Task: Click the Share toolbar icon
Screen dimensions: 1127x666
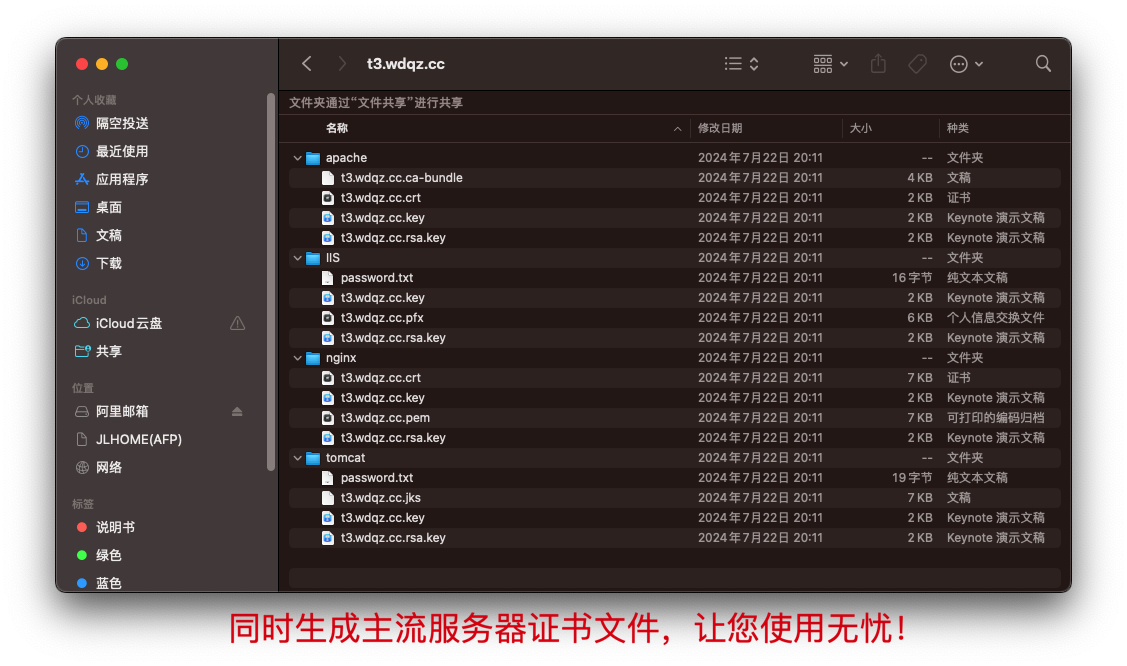Action: pos(878,64)
